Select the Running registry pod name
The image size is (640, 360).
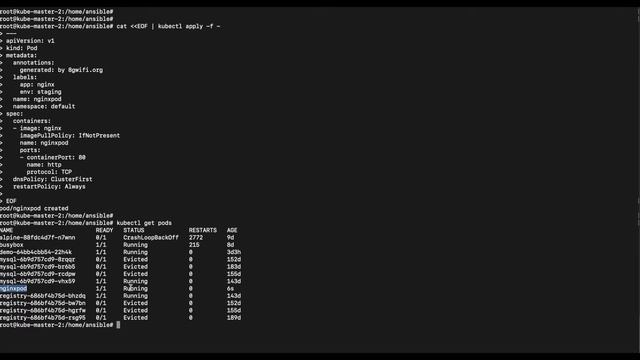[43, 296]
